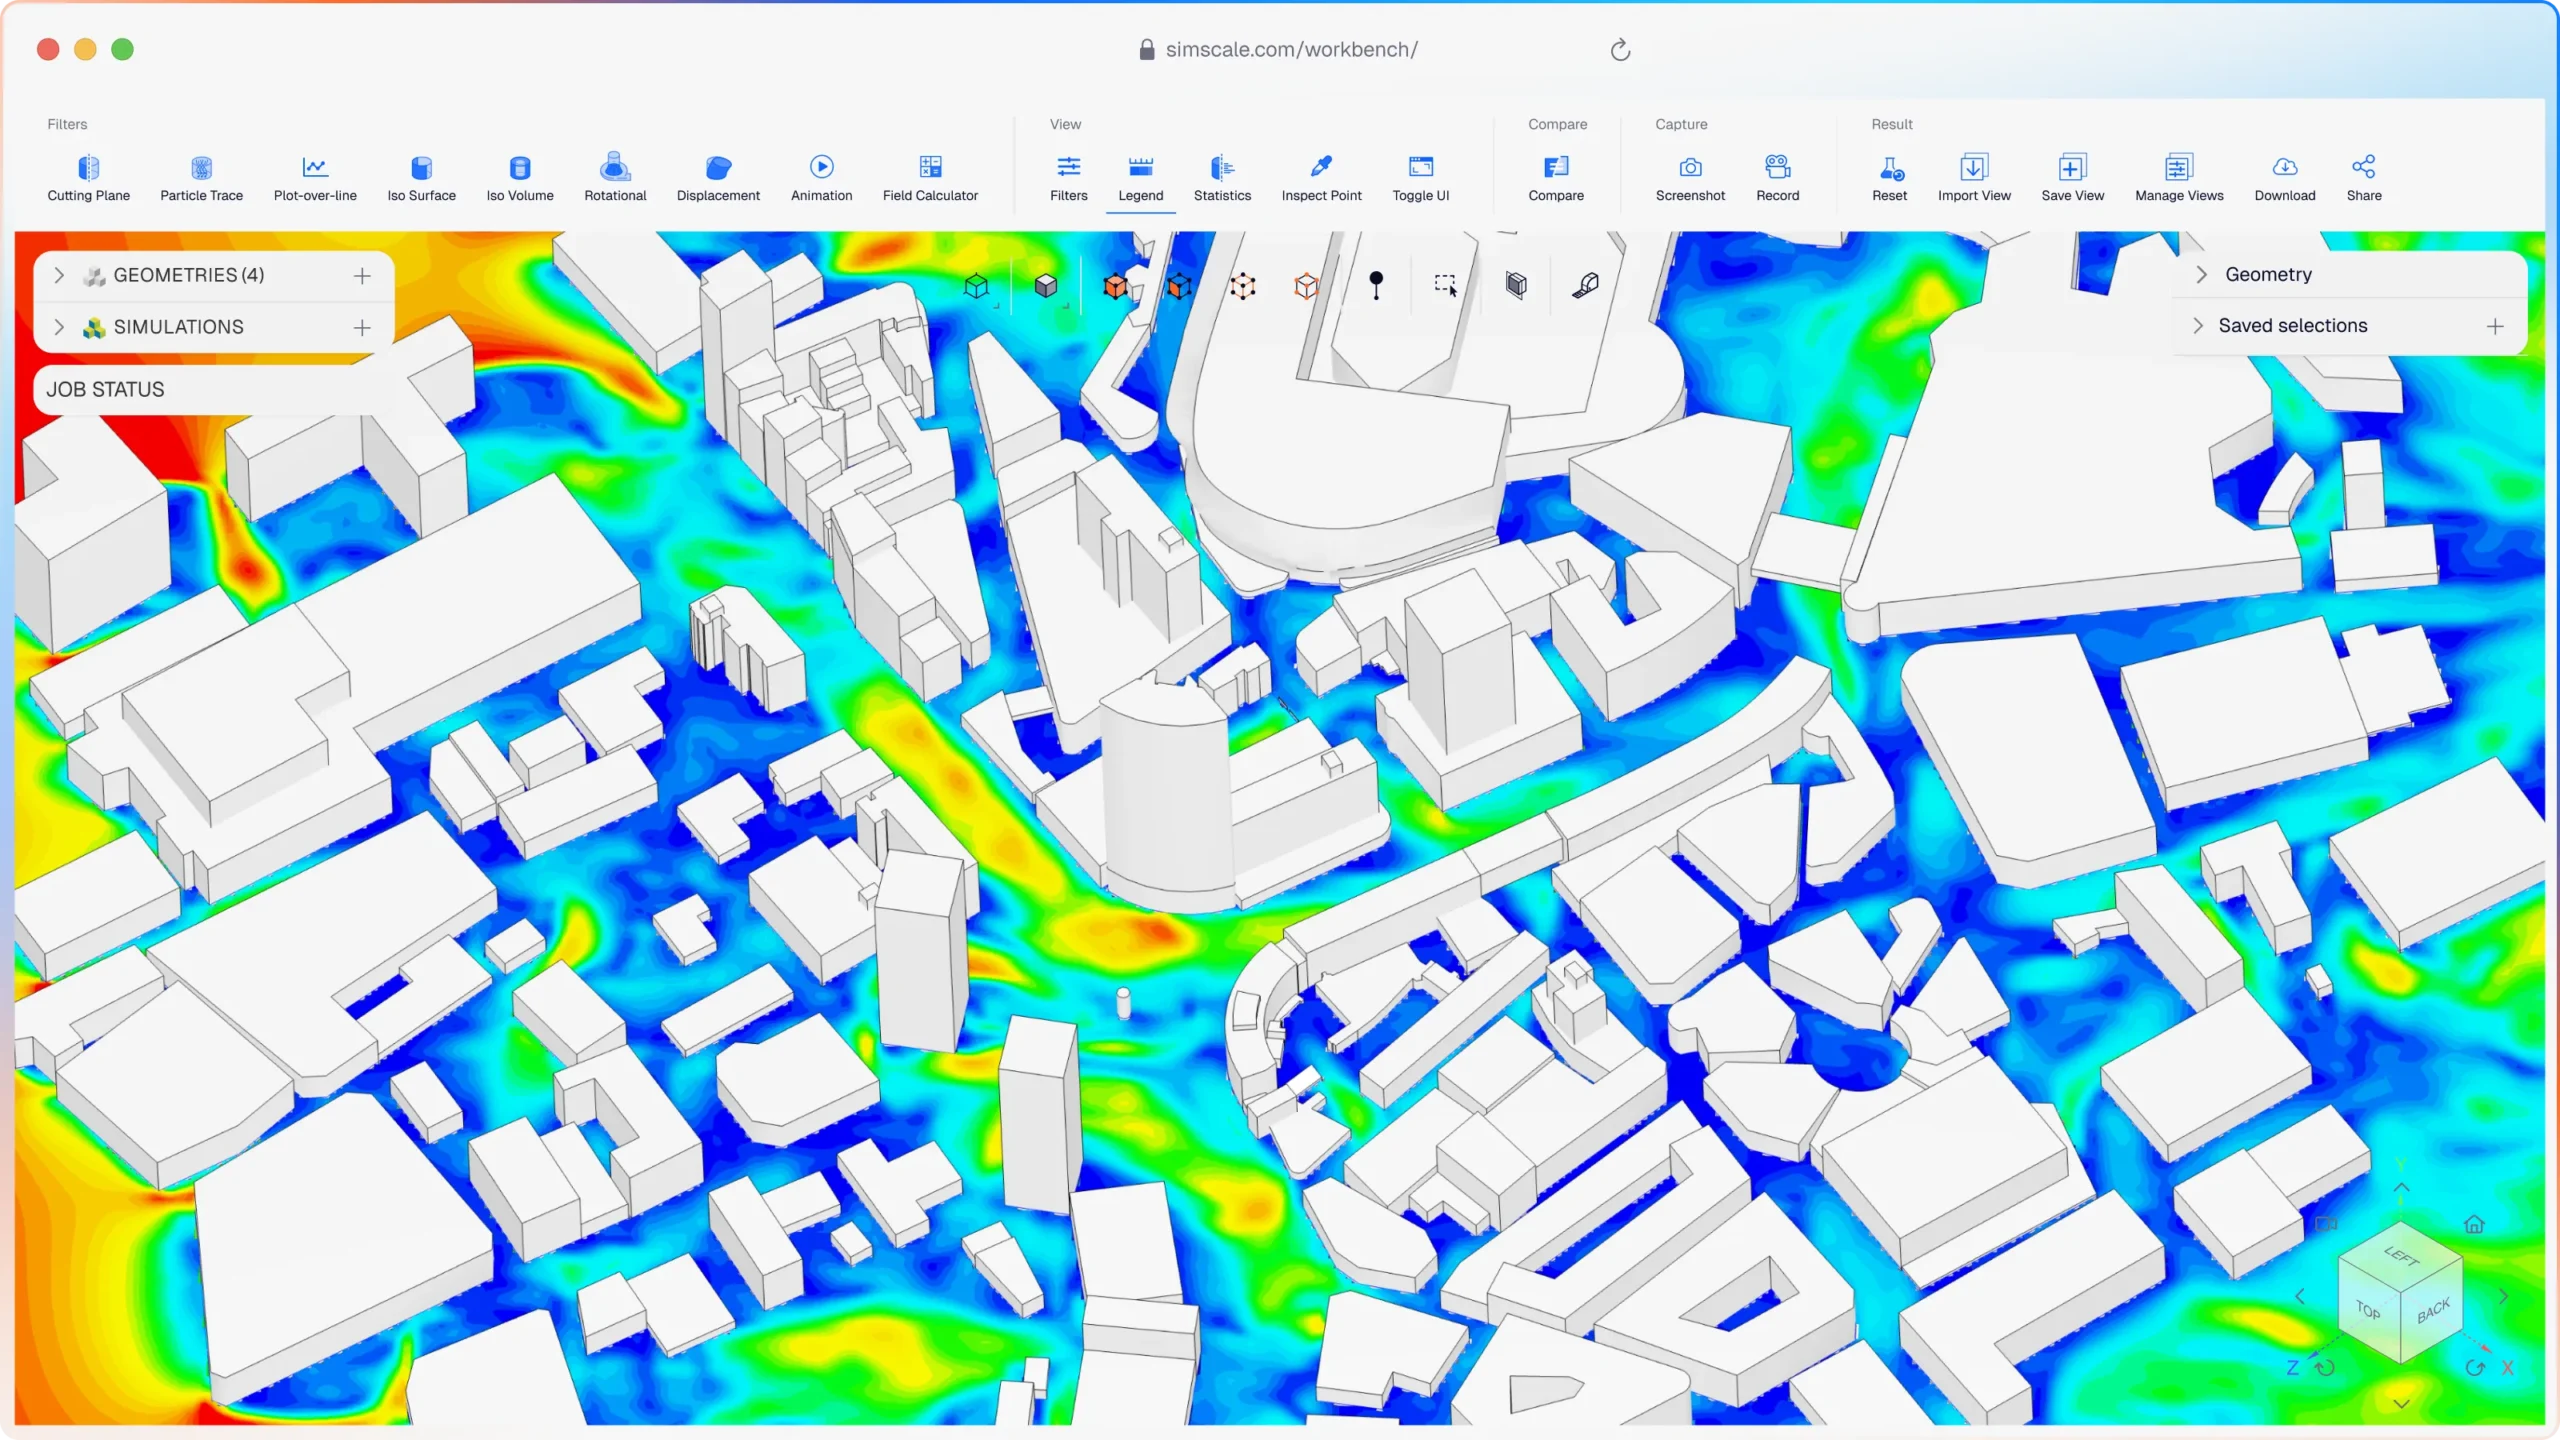Image resolution: width=2560 pixels, height=1440 pixels.
Task: Expand the Saved selections section
Action: pos(2198,325)
